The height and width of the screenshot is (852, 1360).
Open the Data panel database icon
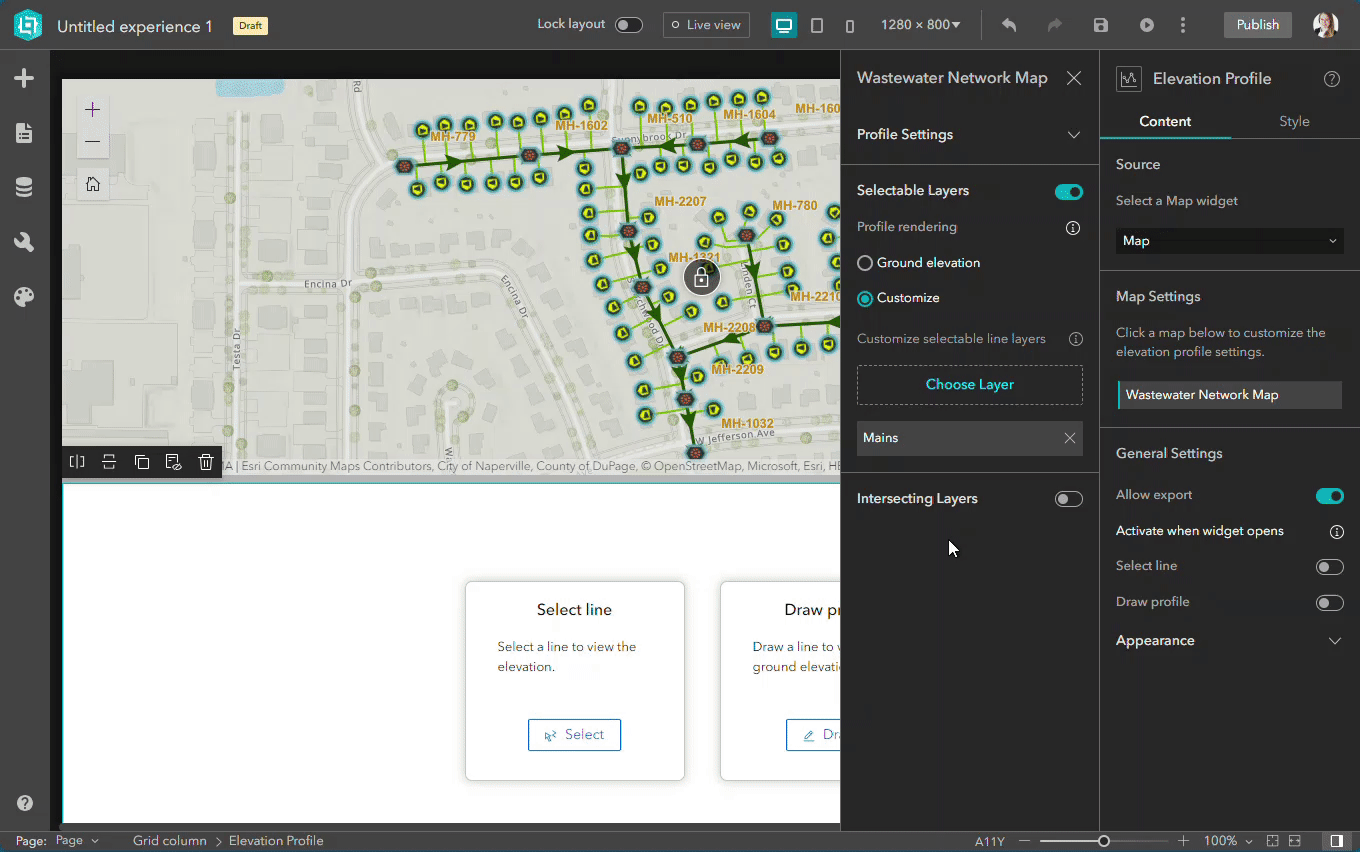[24, 188]
